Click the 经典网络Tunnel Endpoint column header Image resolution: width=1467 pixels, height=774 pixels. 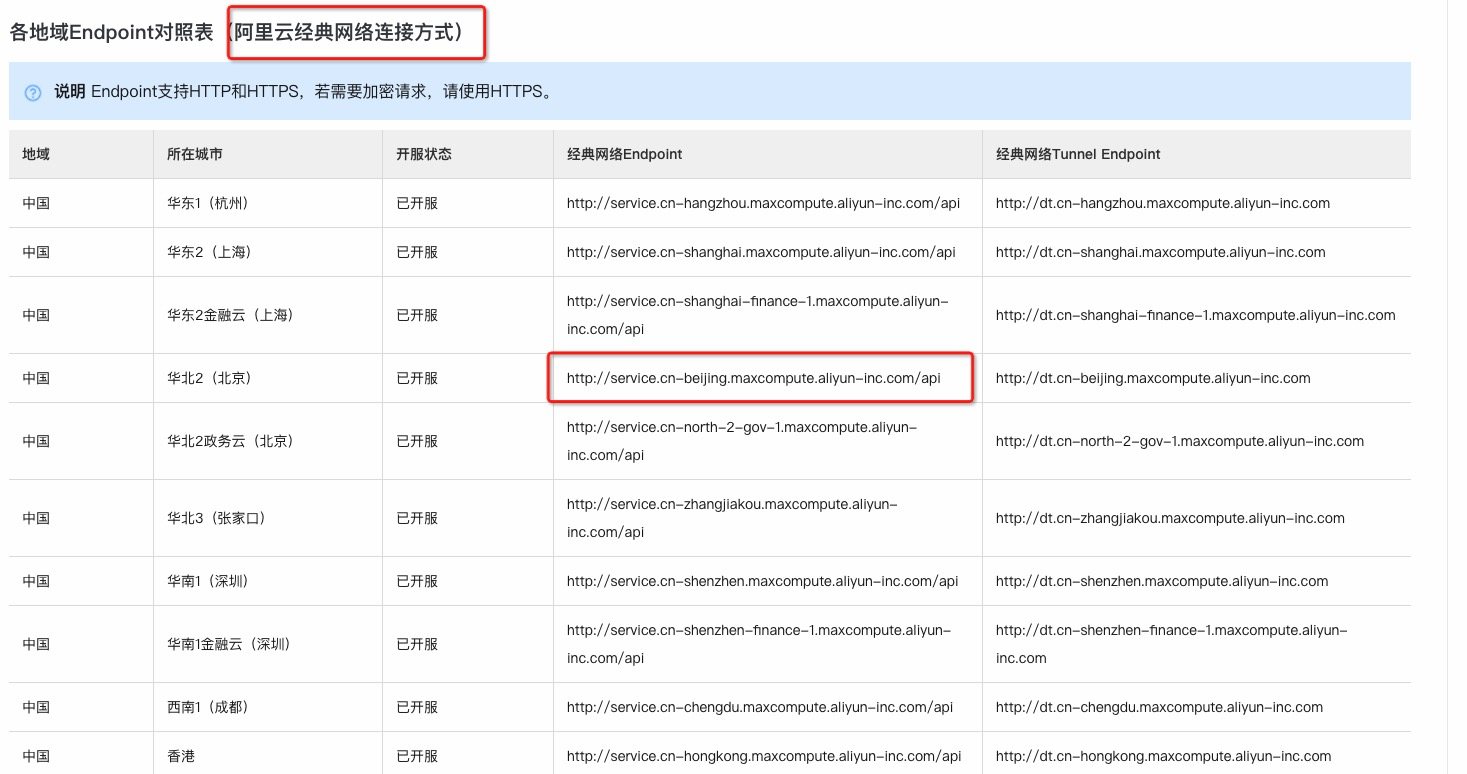pyautogui.click(x=1078, y=154)
